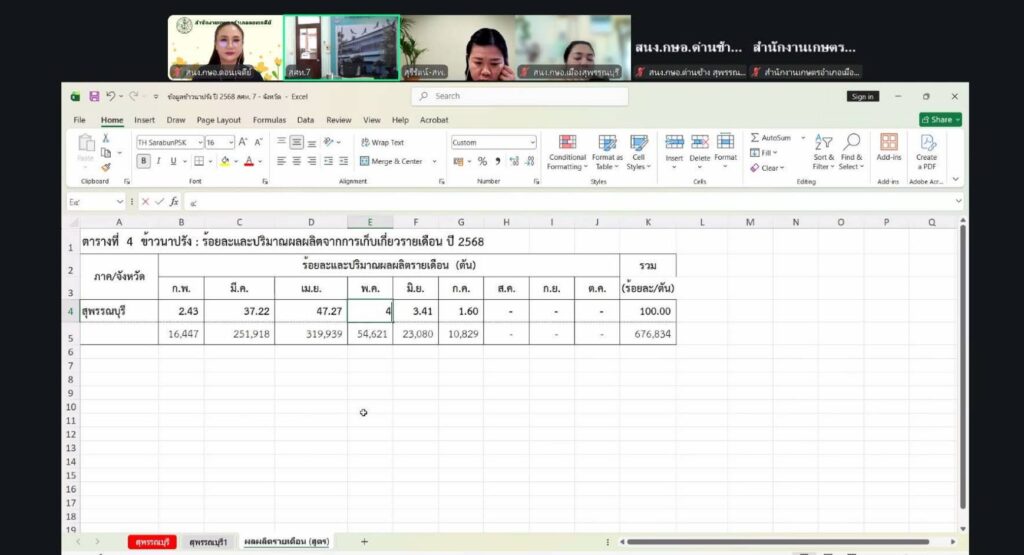
Task: Toggle Bold formatting
Action: coord(144,161)
